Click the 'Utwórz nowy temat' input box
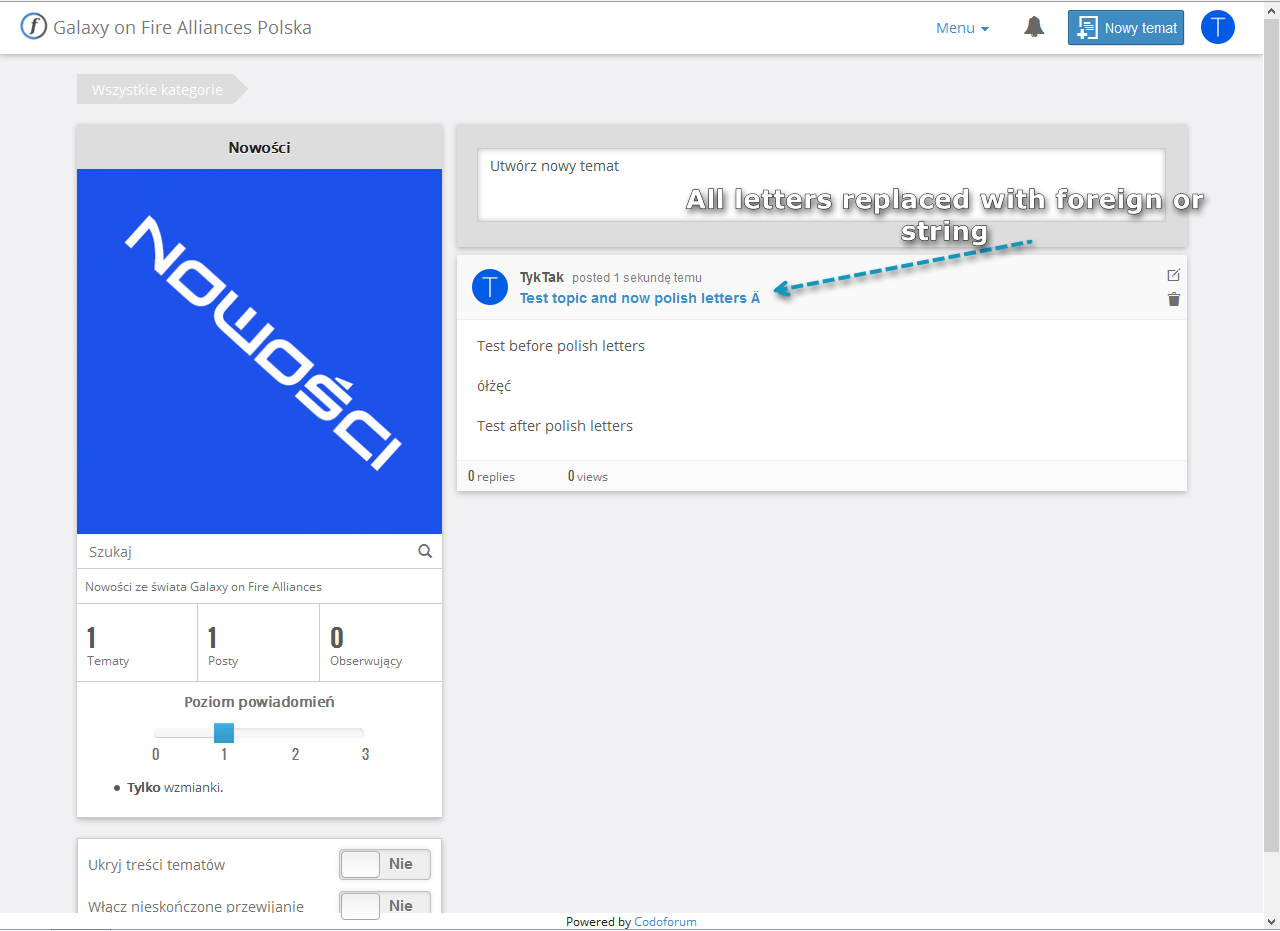1280x931 pixels. (821, 185)
